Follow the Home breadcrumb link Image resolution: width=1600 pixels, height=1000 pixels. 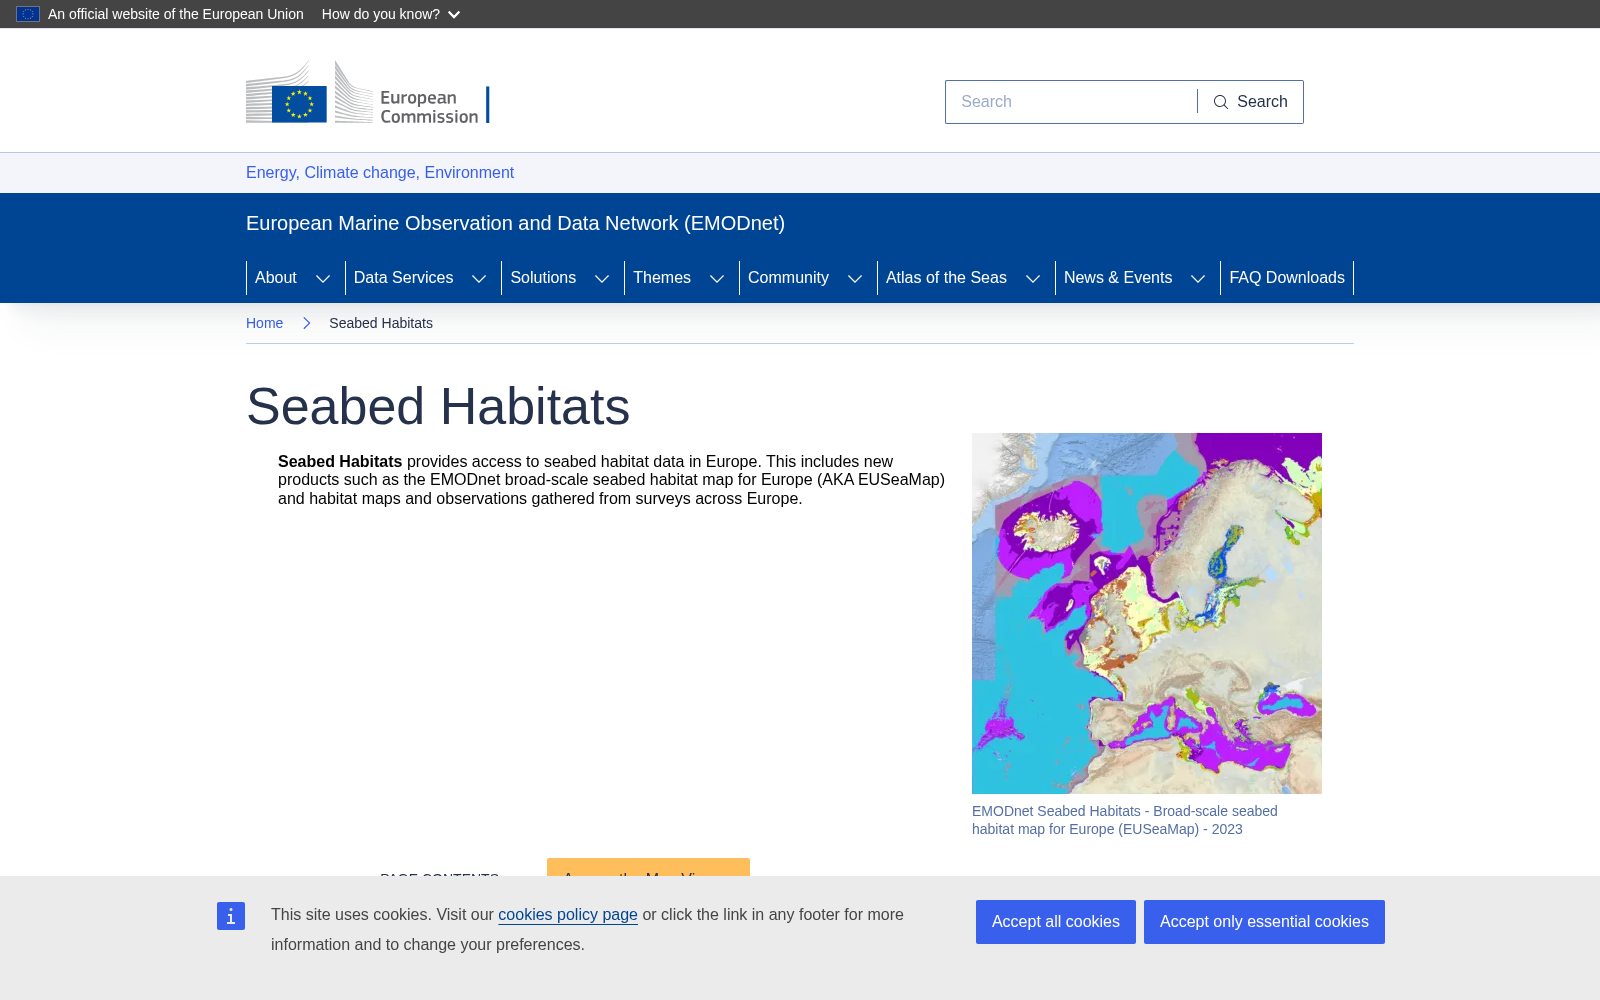[x=264, y=323]
